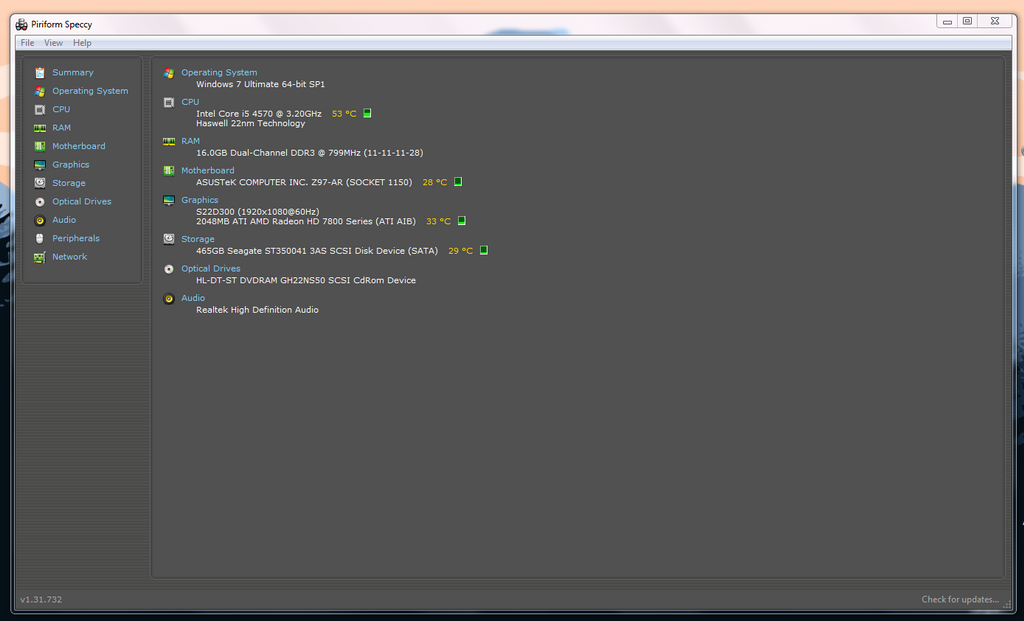This screenshot has height=621, width=1024.
Task: Open the Optical Drives section from sidebar
Action: click(82, 201)
